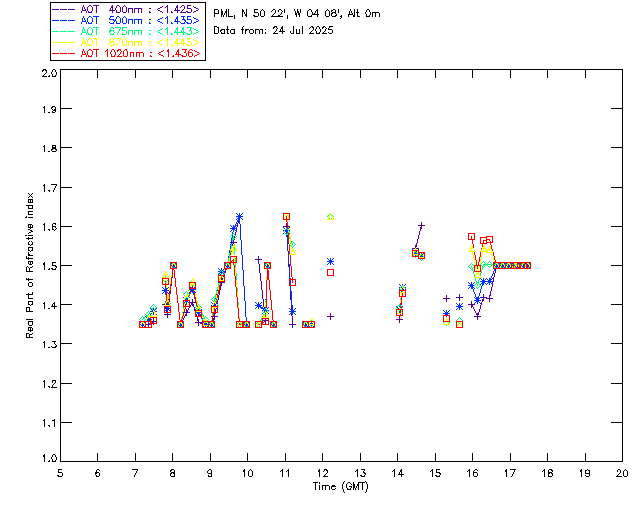Click the y-axis tick label 1.2
This screenshot has width=640, height=512.
[49, 384]
